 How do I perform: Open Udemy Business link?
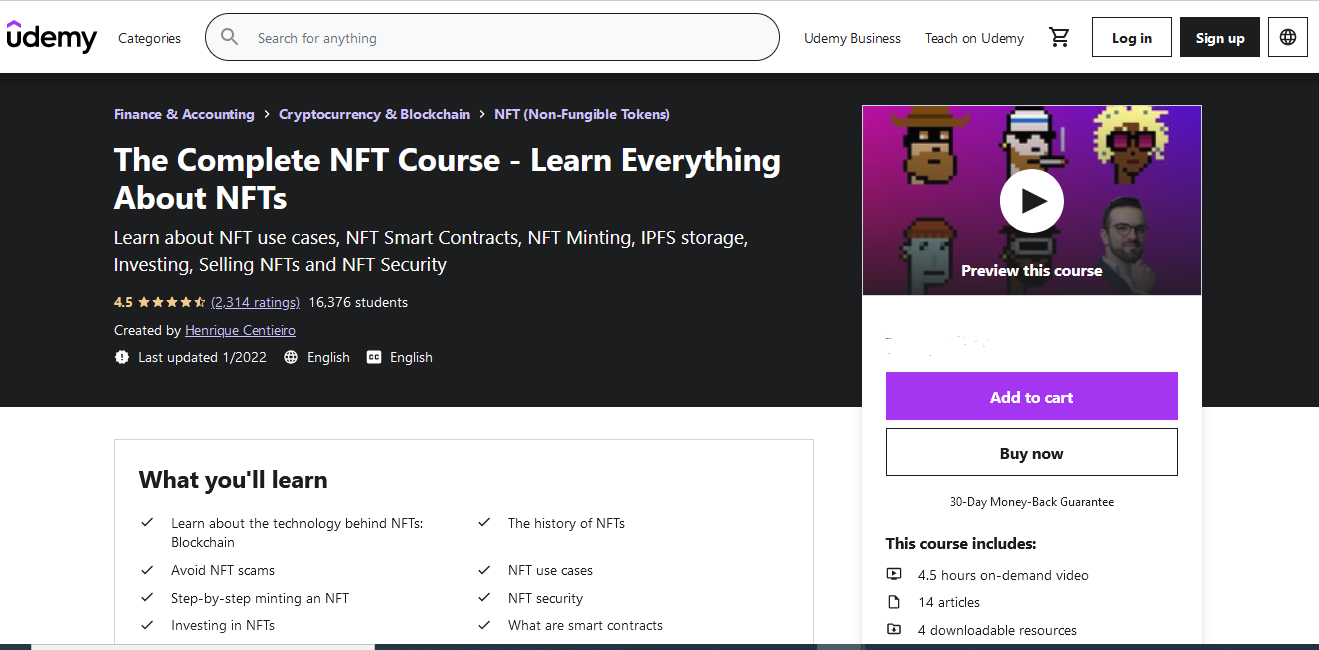point(852,38)
